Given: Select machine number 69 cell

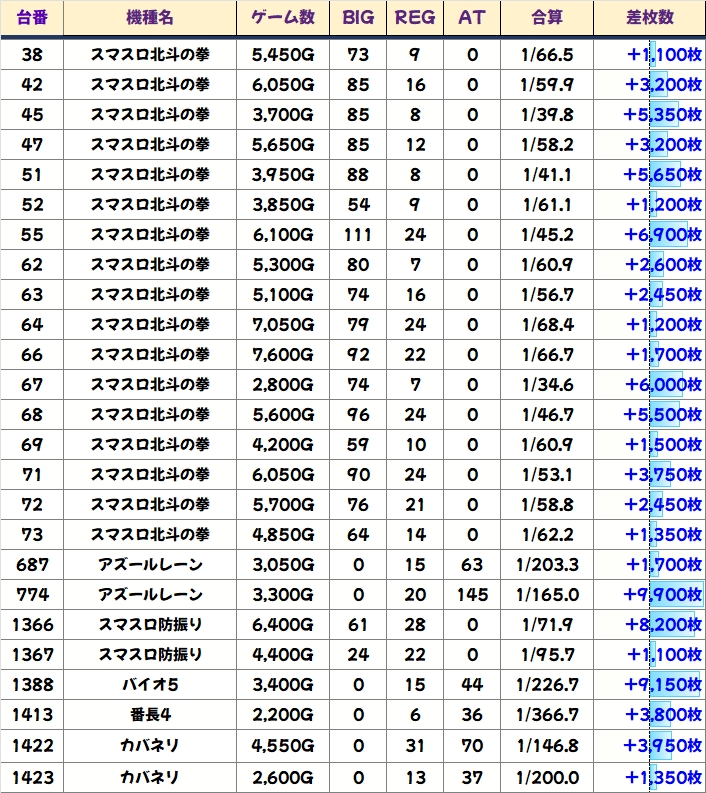Looking at the screenshot, I should [32, 445].
